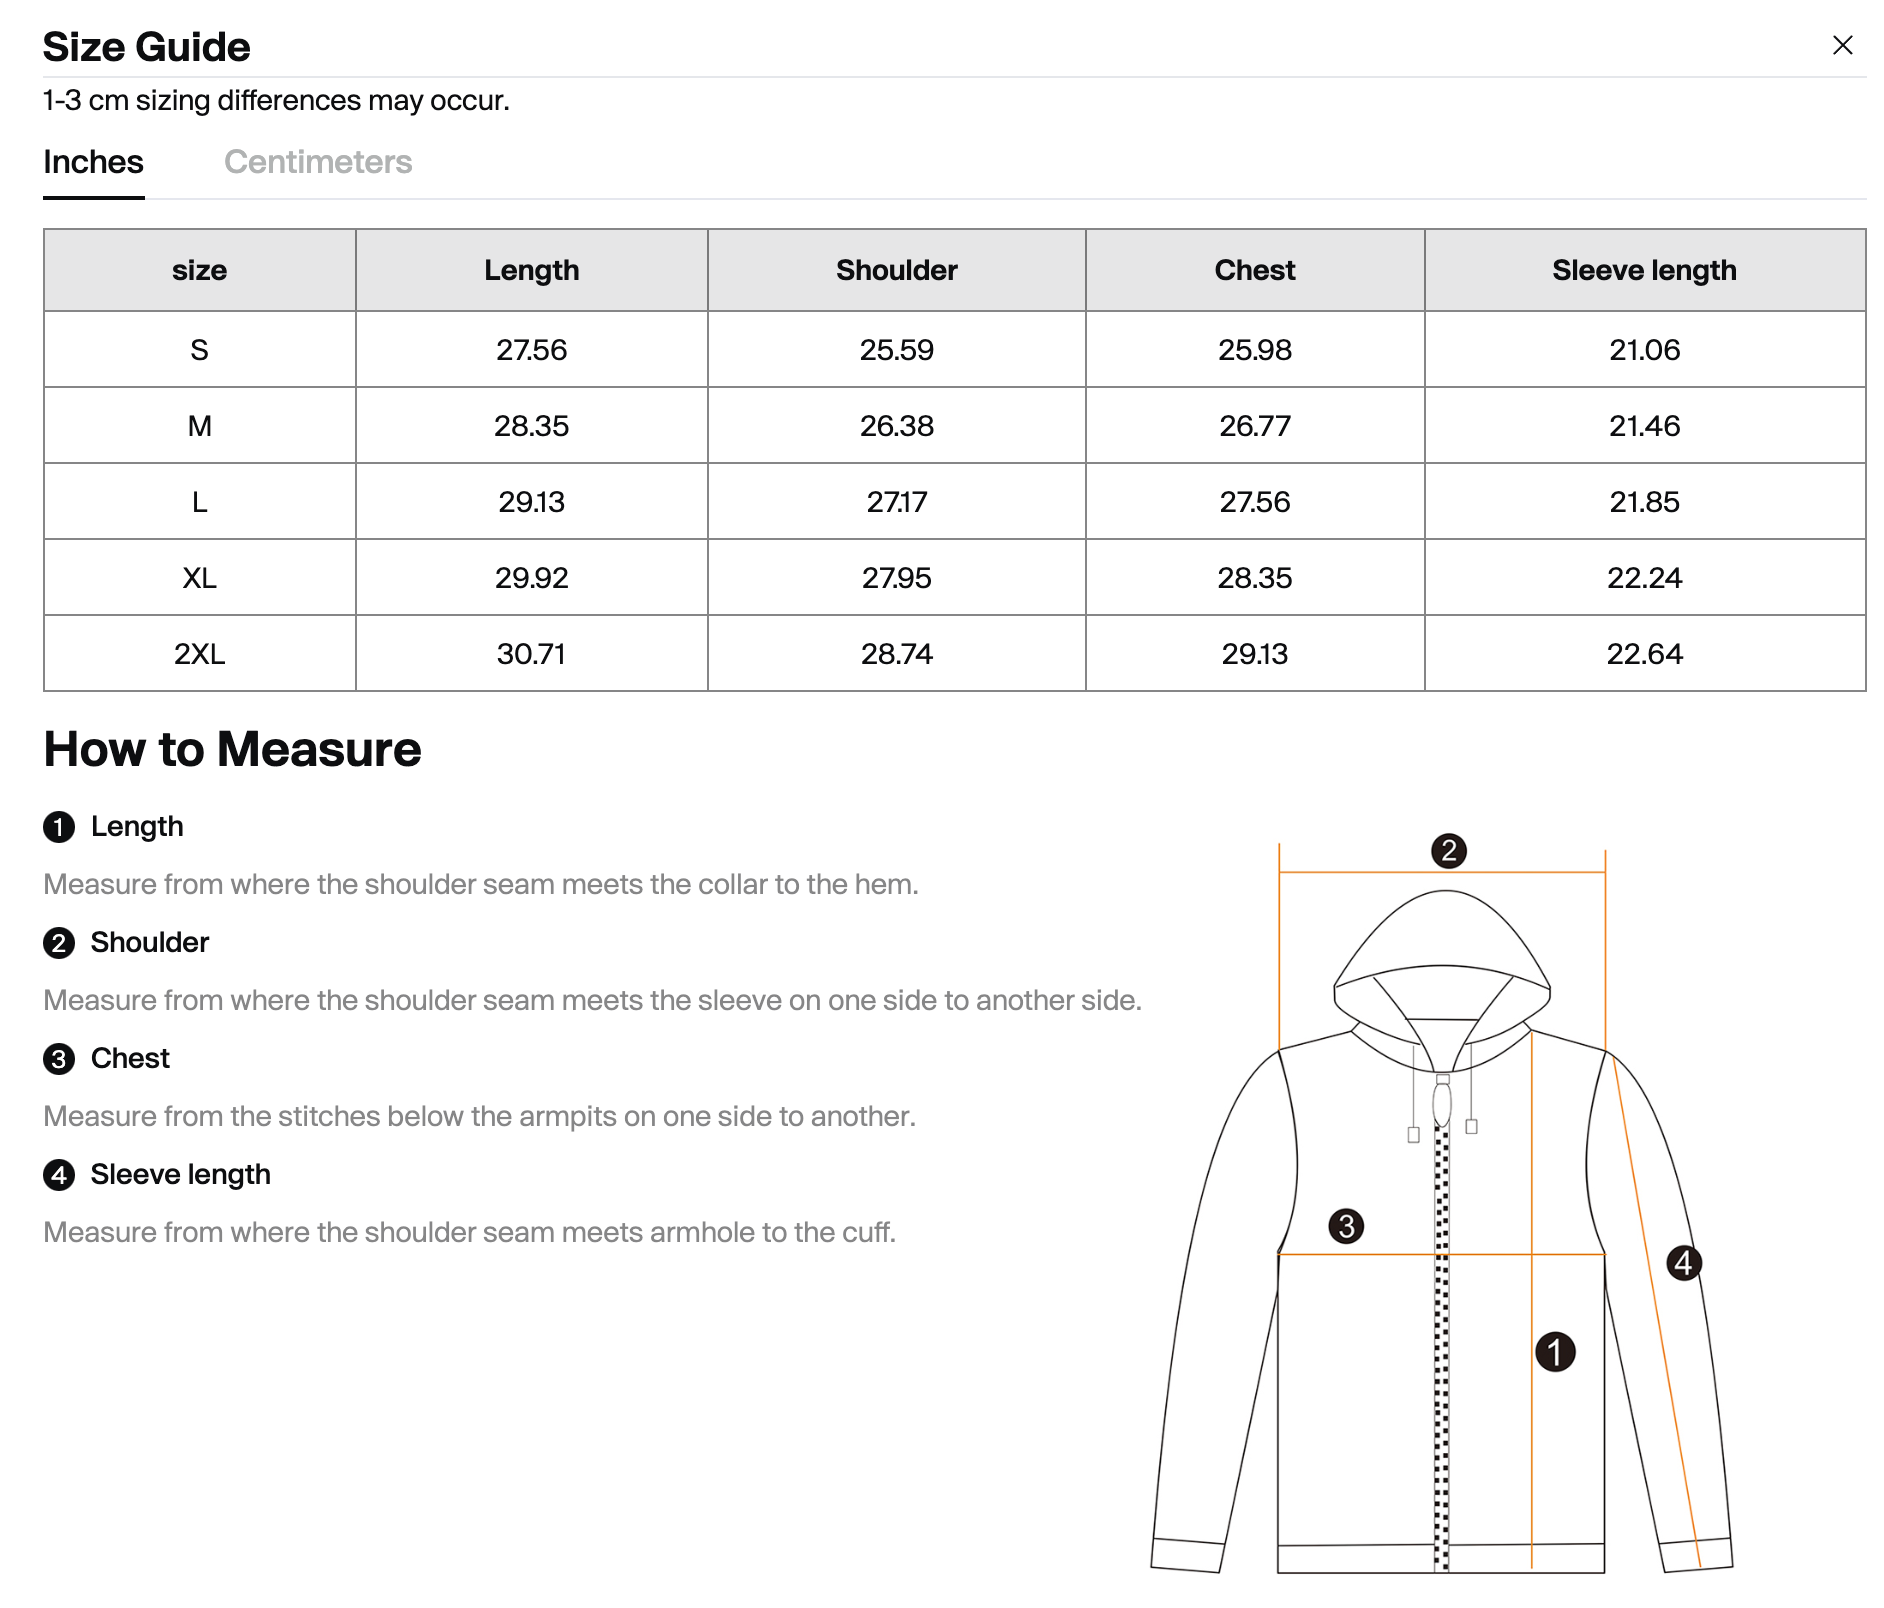This screenshot has height=1608, width=1884.
Task: Click the number 4 Sleeve length bullet icon
Action: pos(59,1175)
